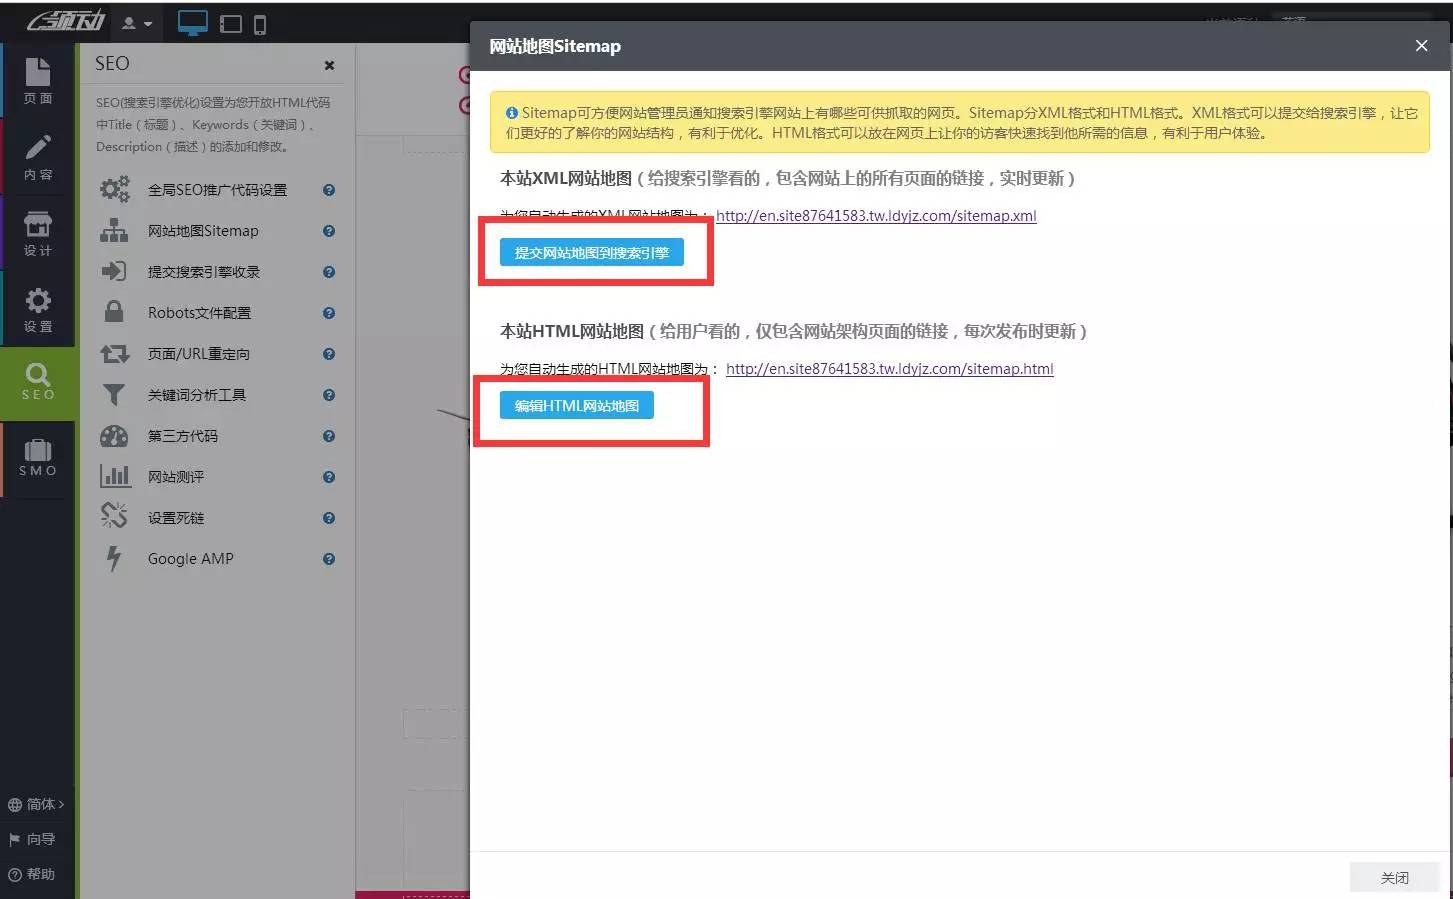Open the 设置 (Settings) gear section
Screen dimensions: 1453x899
(x=38, y=309)
